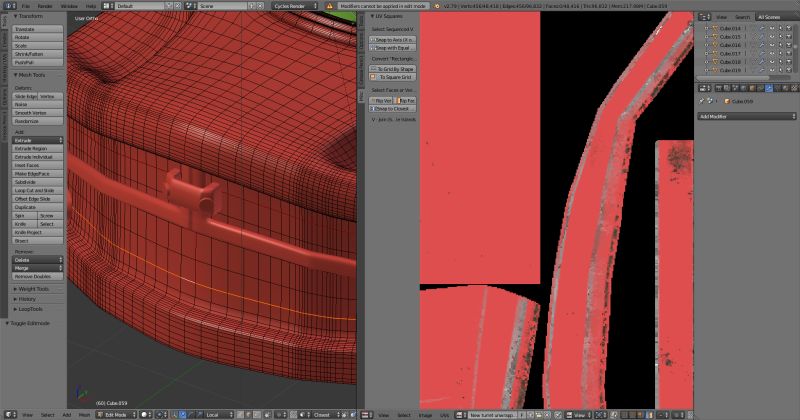Screen dimensions: 800x420
Task: Collapse the Transform panel
Action: (29, 16)
